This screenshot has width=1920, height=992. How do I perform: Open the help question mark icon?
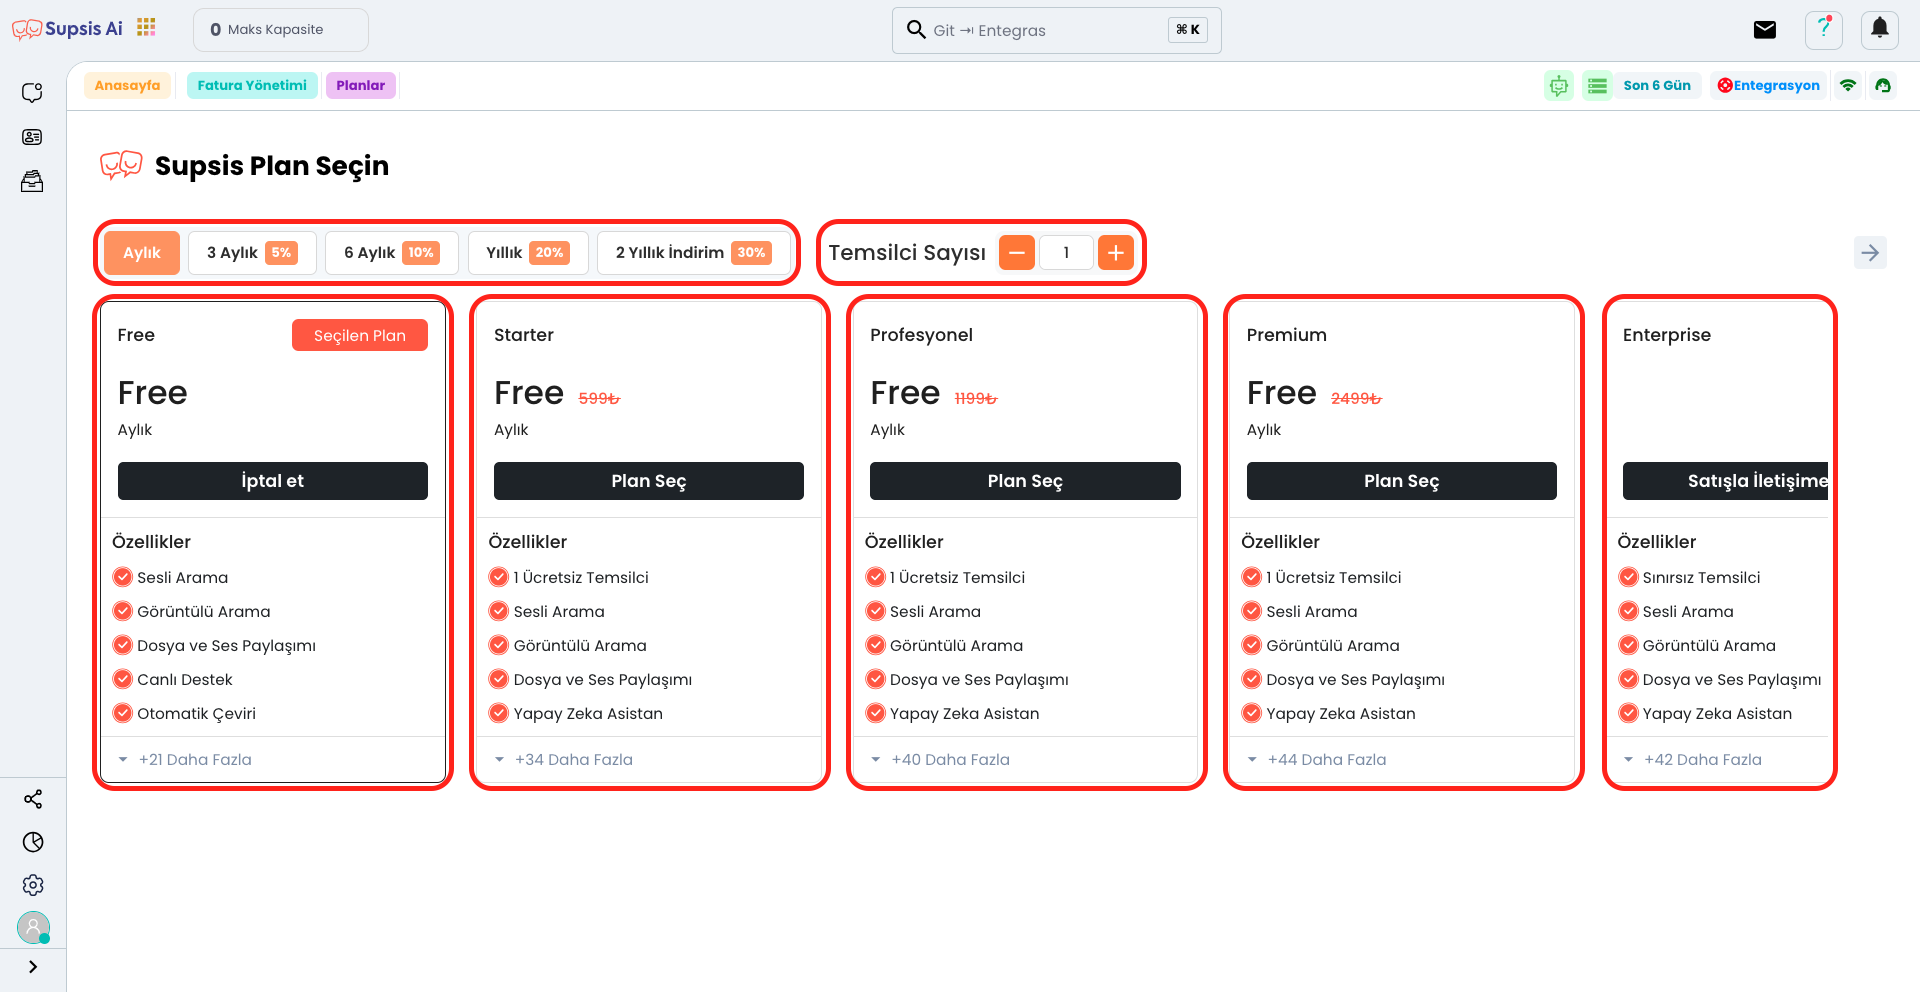point(1824,29)
